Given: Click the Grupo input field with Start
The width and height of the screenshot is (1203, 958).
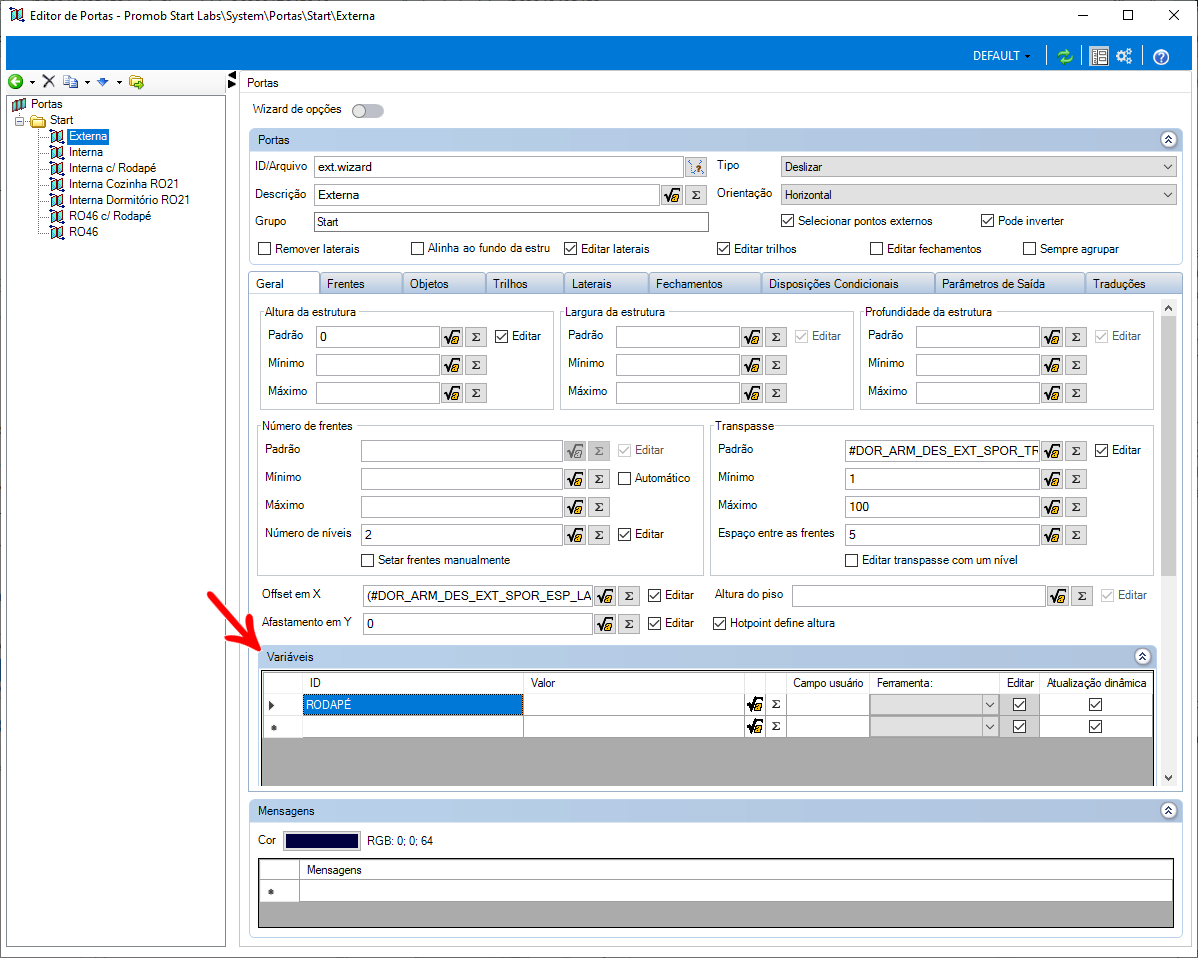Looking at the screenshot, I should (511, 222).
